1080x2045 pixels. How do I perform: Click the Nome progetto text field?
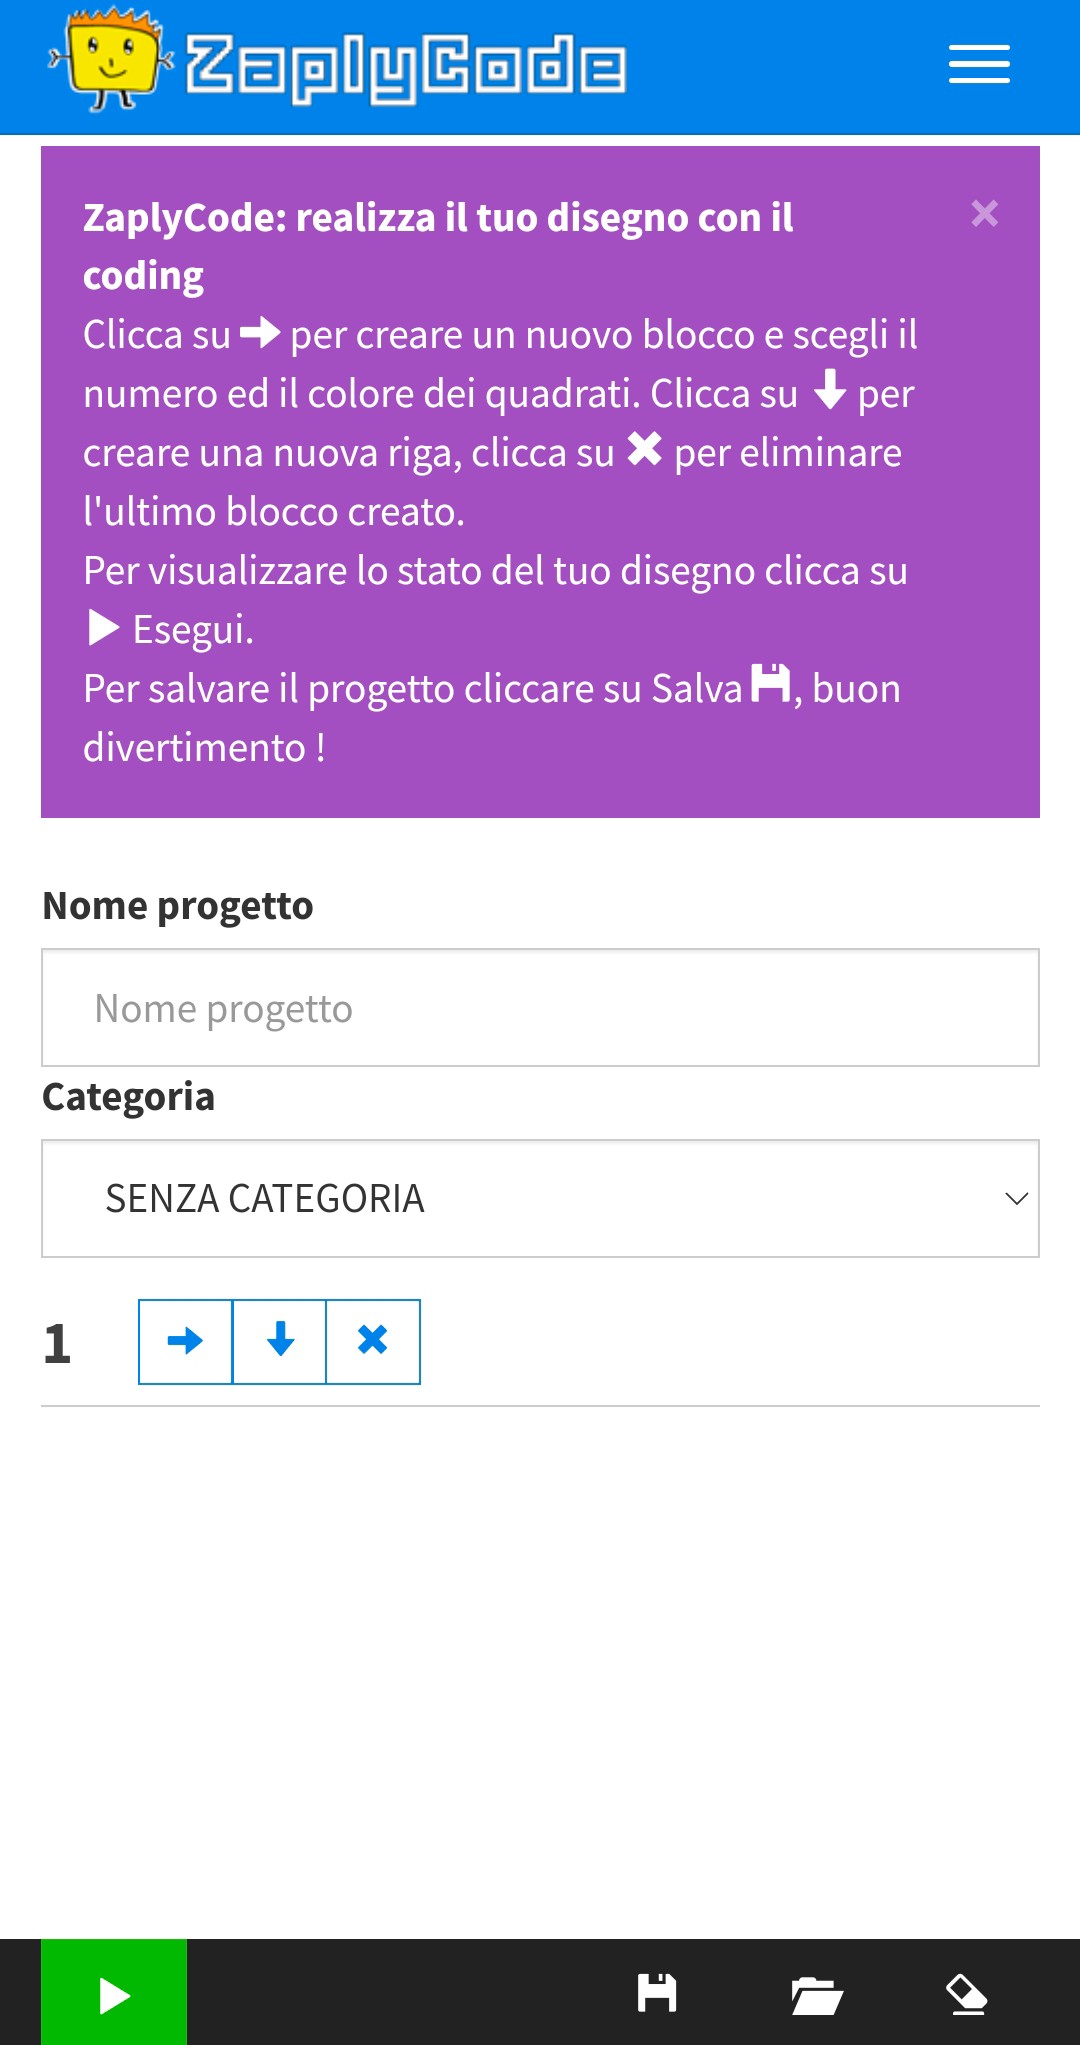click(x=540, y=1006)
